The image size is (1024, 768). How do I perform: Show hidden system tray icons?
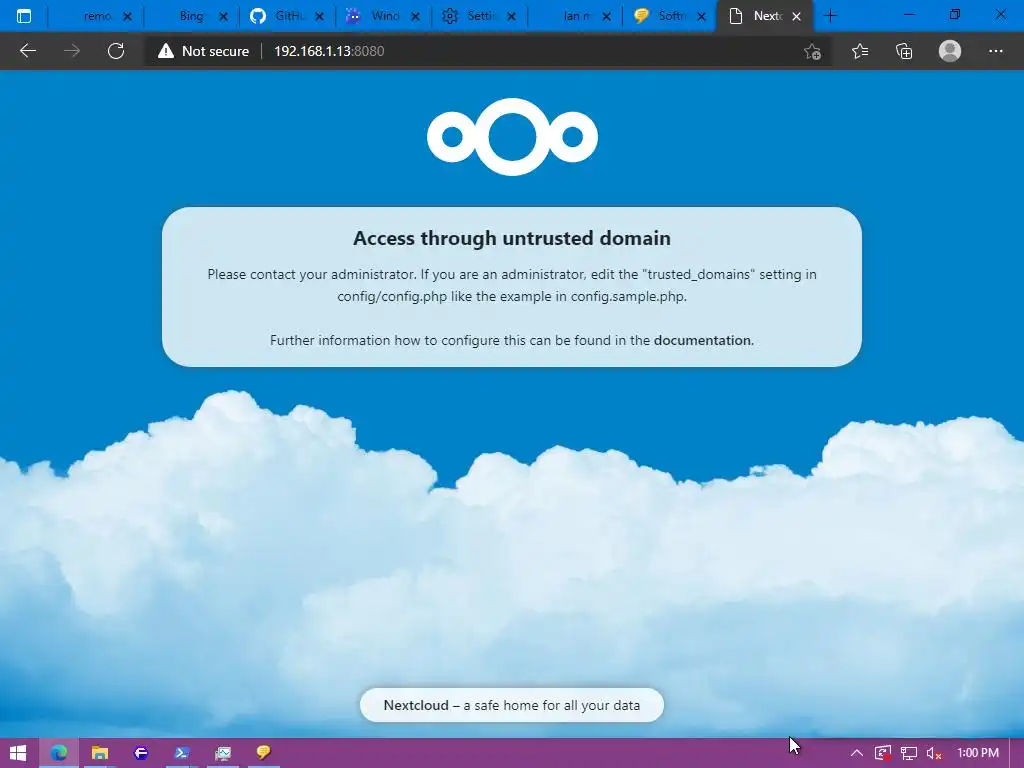coord(857,753)
